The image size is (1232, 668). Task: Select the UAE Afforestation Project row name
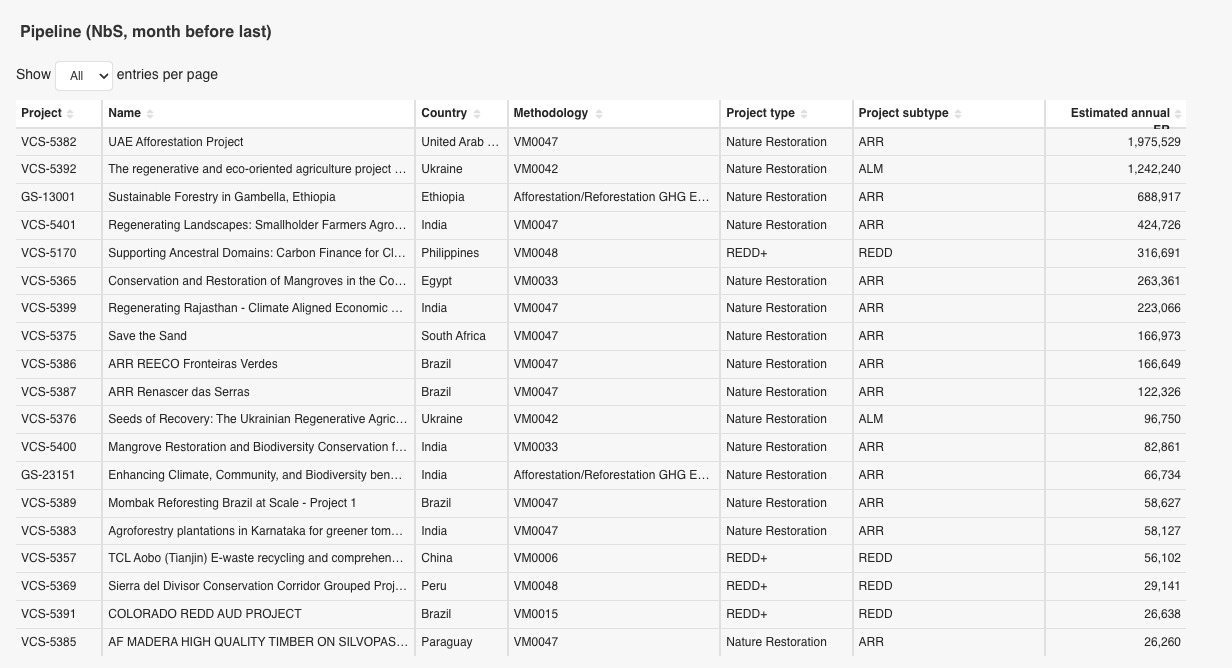[176, 142]
